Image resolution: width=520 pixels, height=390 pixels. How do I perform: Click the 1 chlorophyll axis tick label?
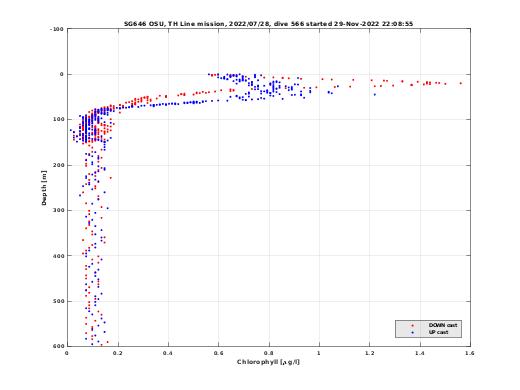point(319,353)
